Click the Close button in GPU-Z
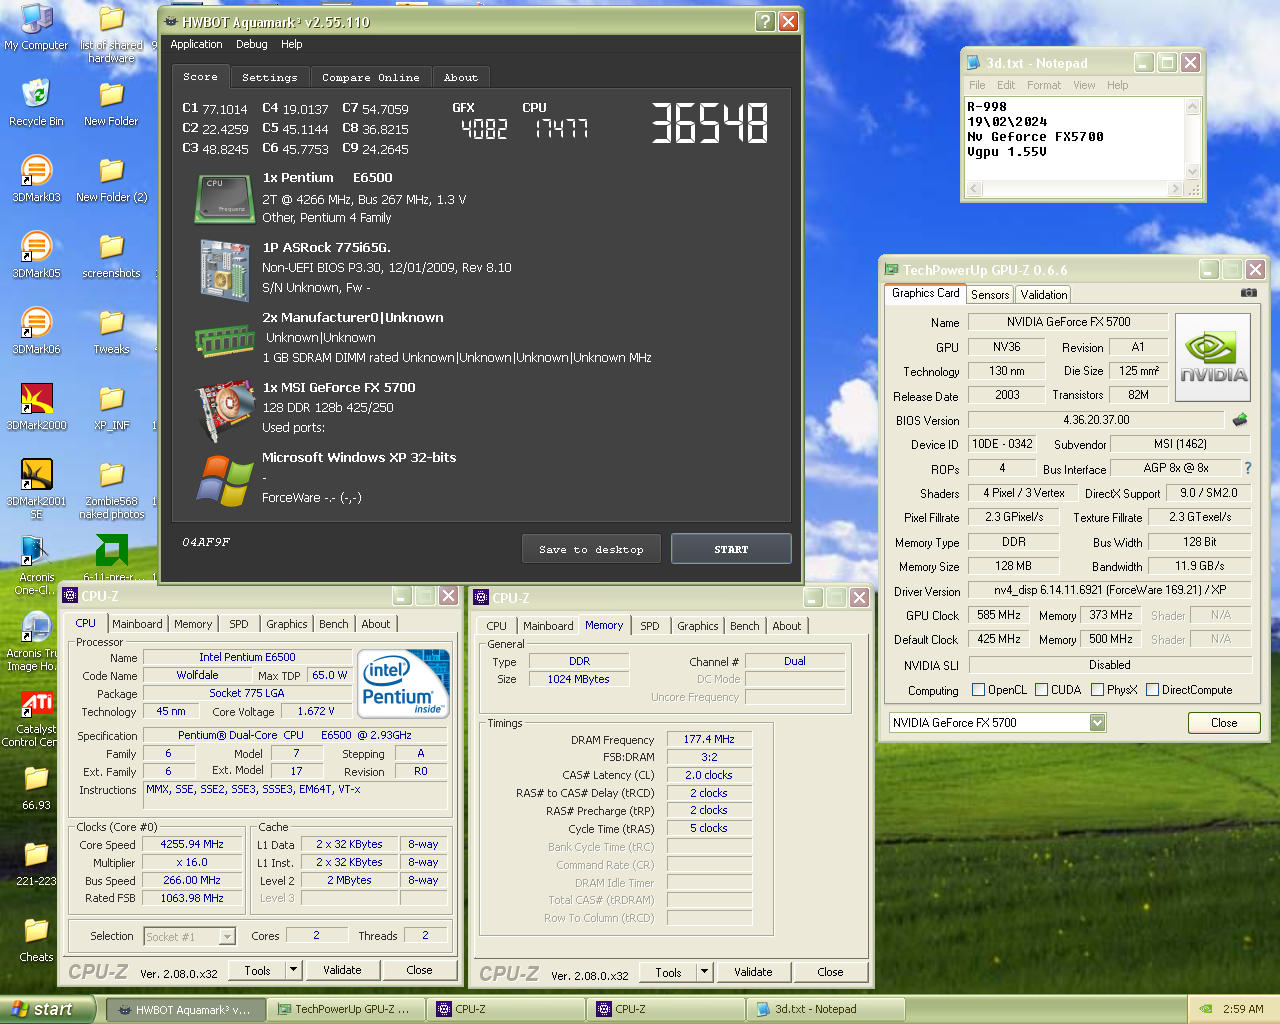This screenshot has height=1024, width=1280. click(1224, 723)
